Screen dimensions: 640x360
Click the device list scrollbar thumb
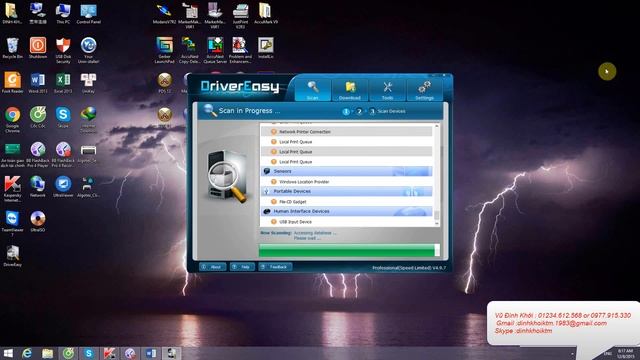[x=437, y=215]
